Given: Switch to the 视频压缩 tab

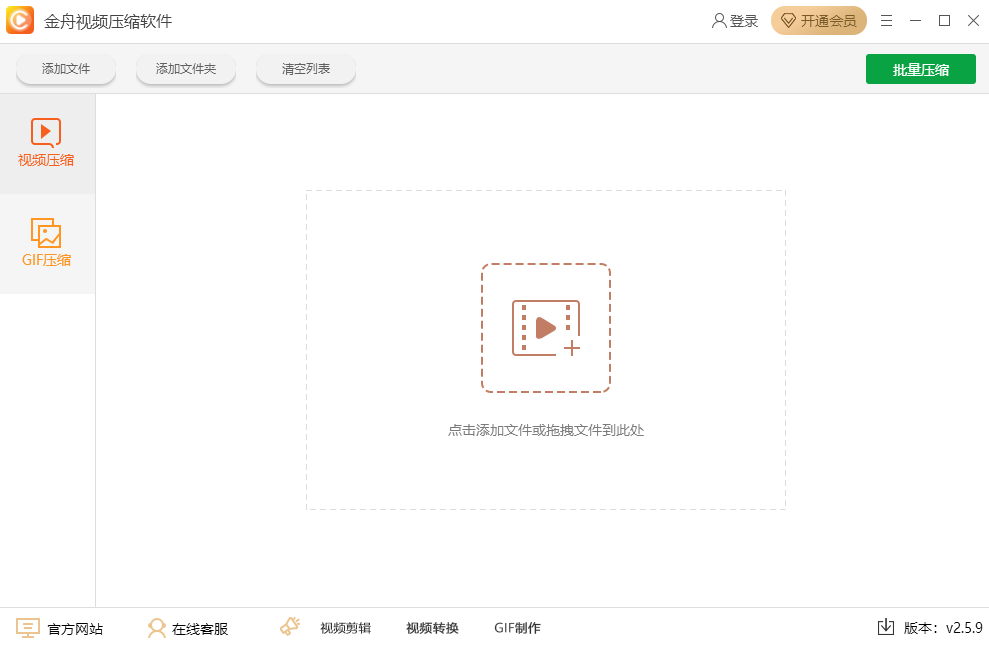Looking at the screenshot, I should (x=47, y=143).
